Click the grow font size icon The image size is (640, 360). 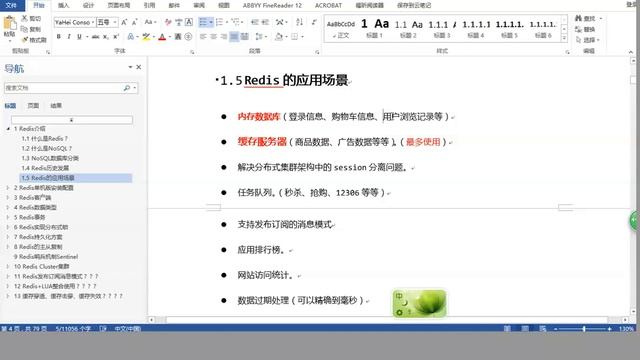(x=124, y=22)
